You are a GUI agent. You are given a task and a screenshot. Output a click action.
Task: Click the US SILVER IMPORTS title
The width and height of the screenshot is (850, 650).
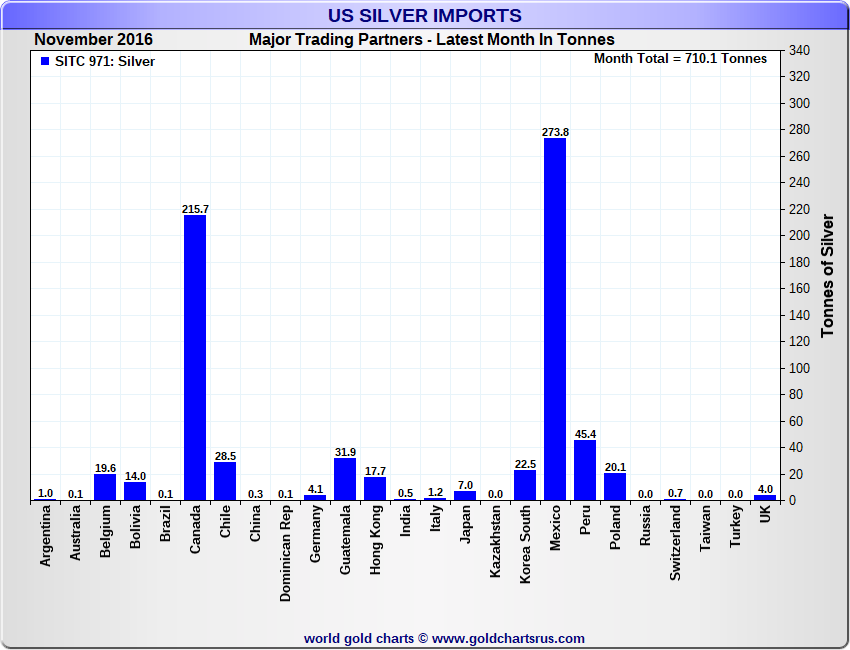[x=425, y=15]
